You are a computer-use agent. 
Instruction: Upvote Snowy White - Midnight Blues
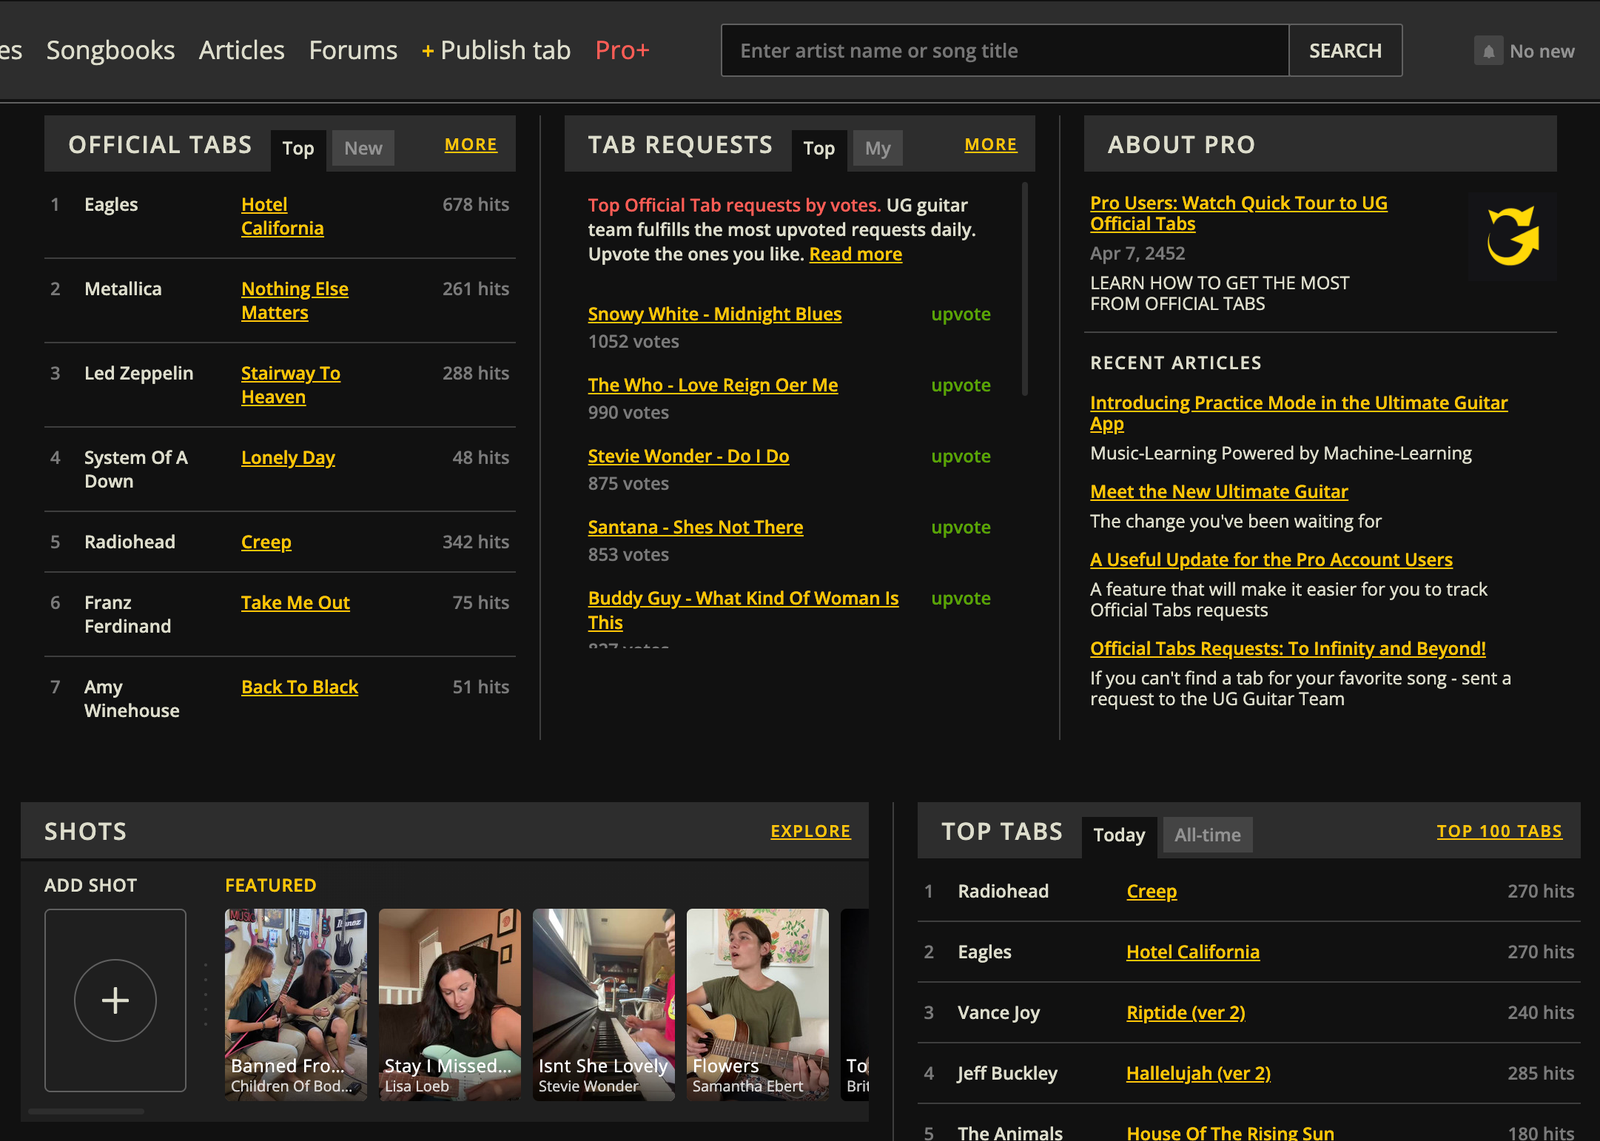tap(961, 314)
